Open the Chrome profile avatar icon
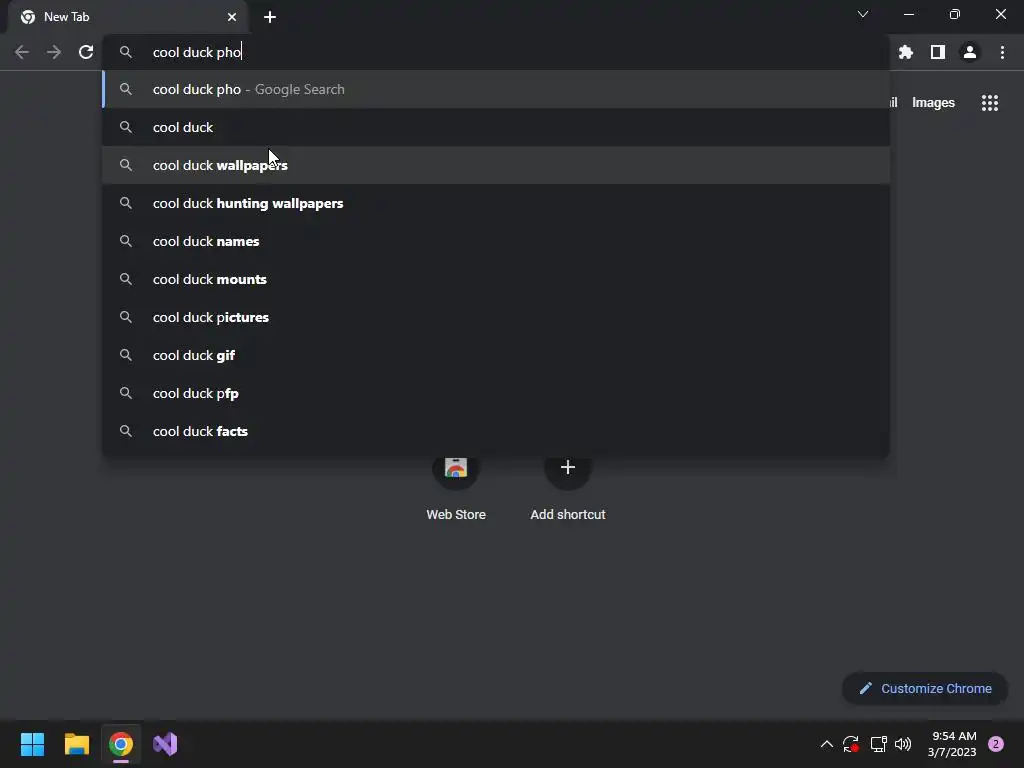Screen dimensions: 1024x768 pos(970,52)
